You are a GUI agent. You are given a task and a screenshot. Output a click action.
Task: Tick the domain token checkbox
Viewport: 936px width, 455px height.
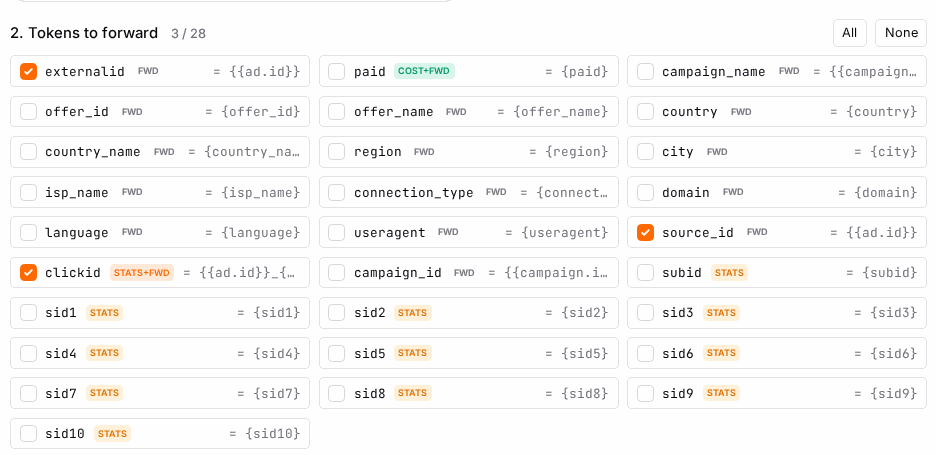[645, 192]
